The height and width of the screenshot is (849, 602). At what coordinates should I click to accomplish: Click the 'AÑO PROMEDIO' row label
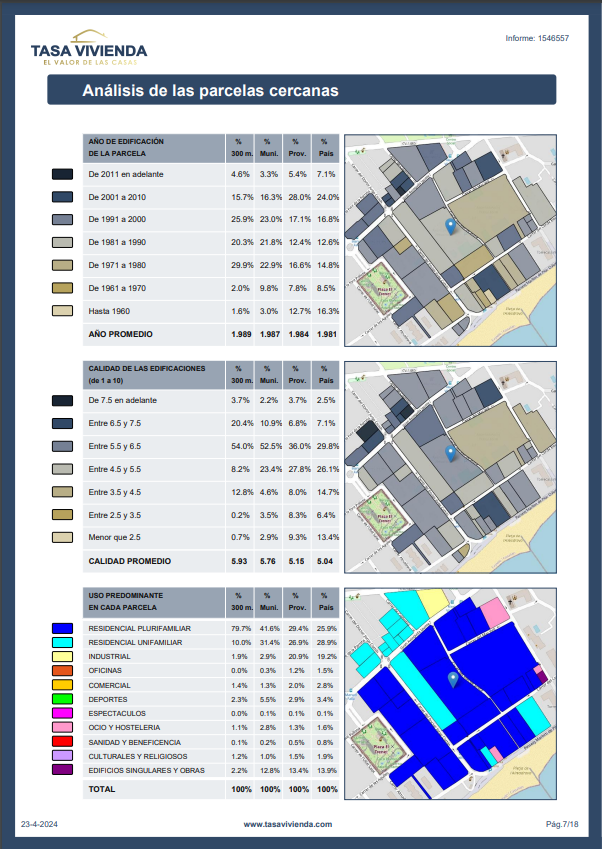(121, 334)
